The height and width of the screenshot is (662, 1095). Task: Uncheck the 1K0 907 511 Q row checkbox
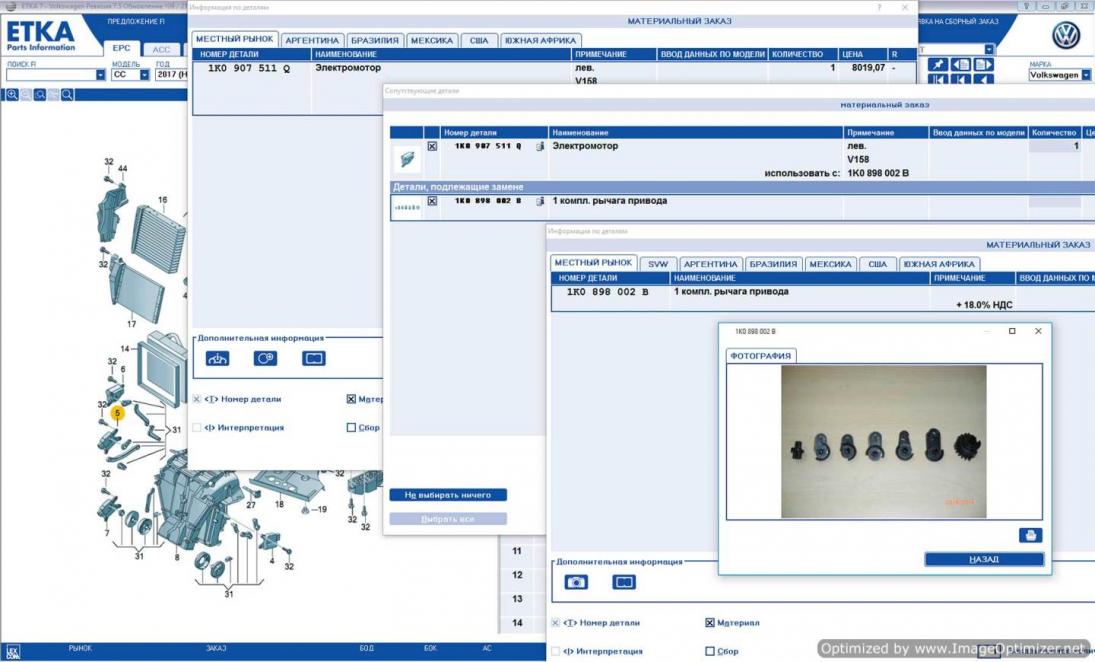(x=432, y=147)
